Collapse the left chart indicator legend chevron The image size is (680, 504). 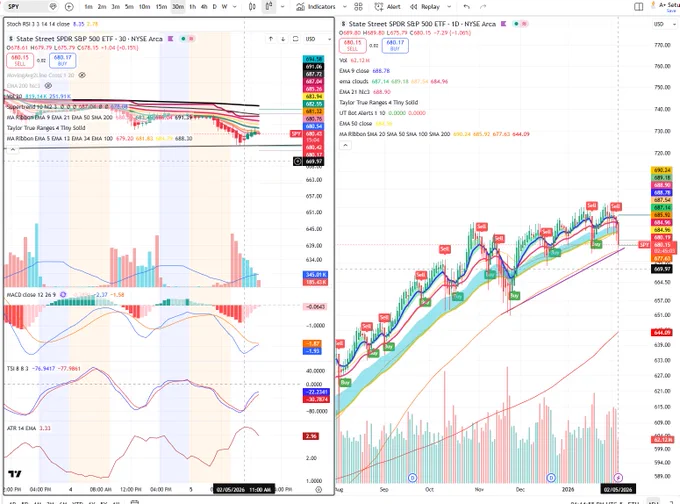(x=13, y=150)
